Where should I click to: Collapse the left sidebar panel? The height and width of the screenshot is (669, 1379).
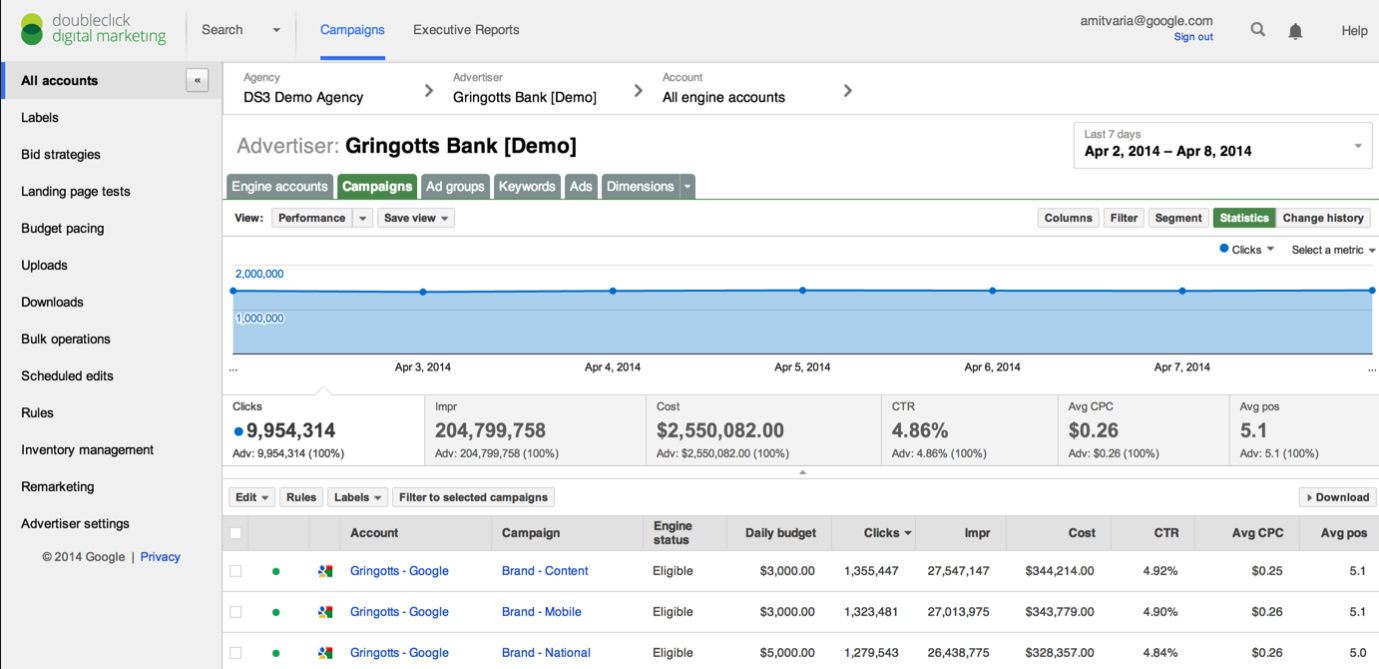point(197,81)
